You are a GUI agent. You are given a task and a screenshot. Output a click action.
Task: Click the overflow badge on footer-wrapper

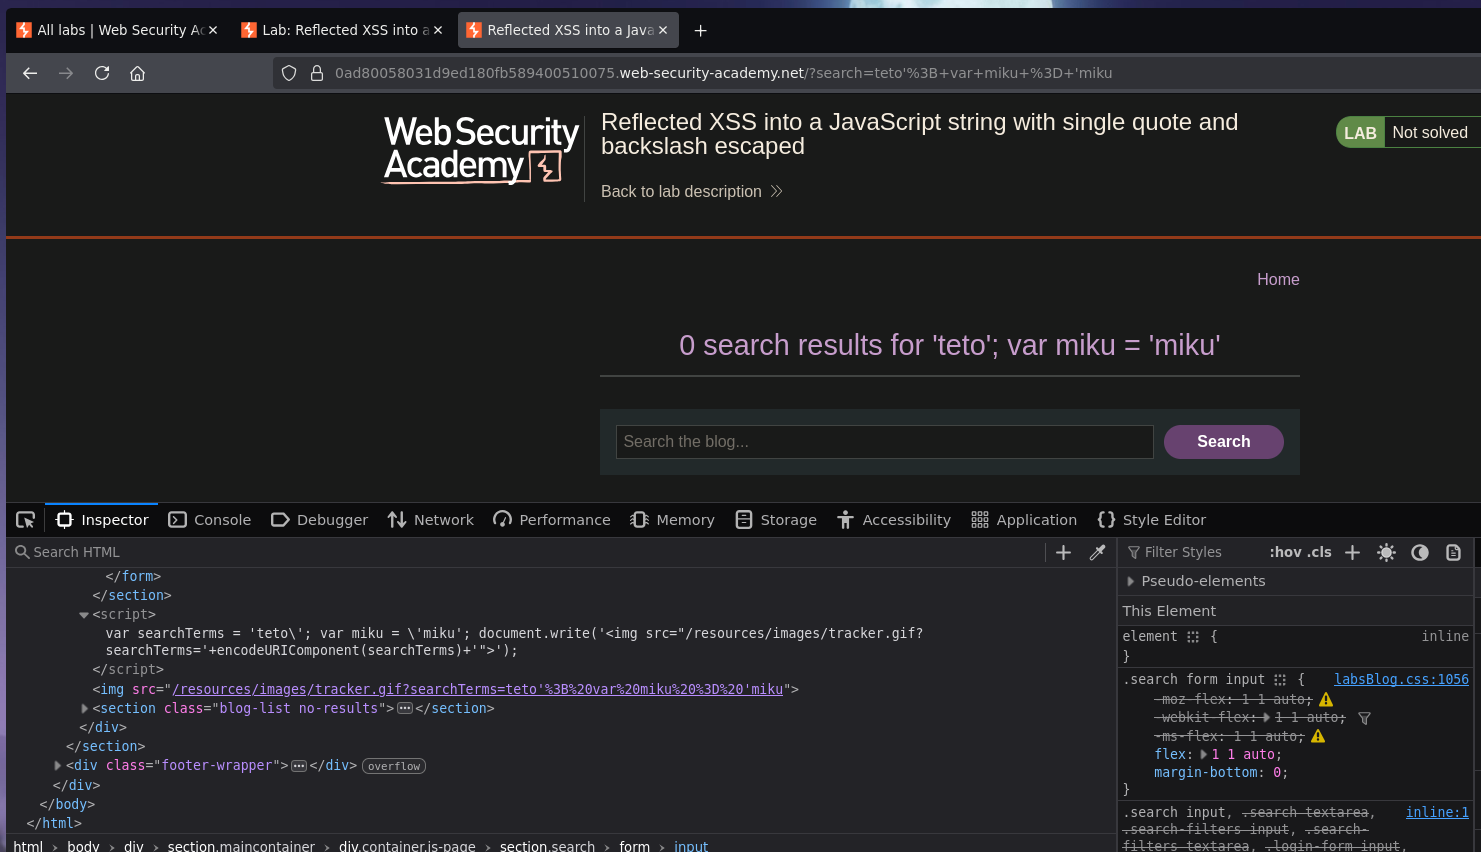pos(394,766)
